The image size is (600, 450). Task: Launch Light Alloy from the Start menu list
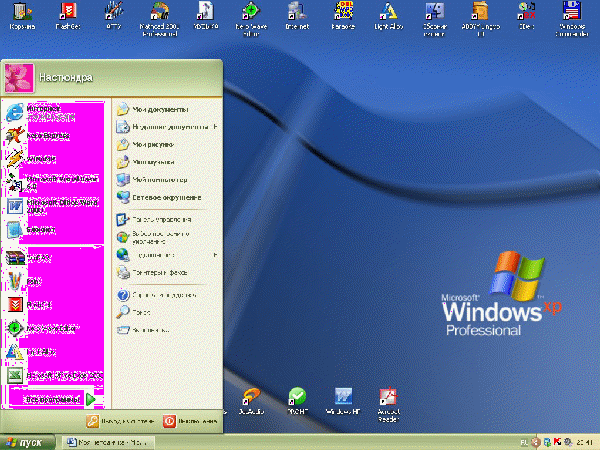point(54,352)
